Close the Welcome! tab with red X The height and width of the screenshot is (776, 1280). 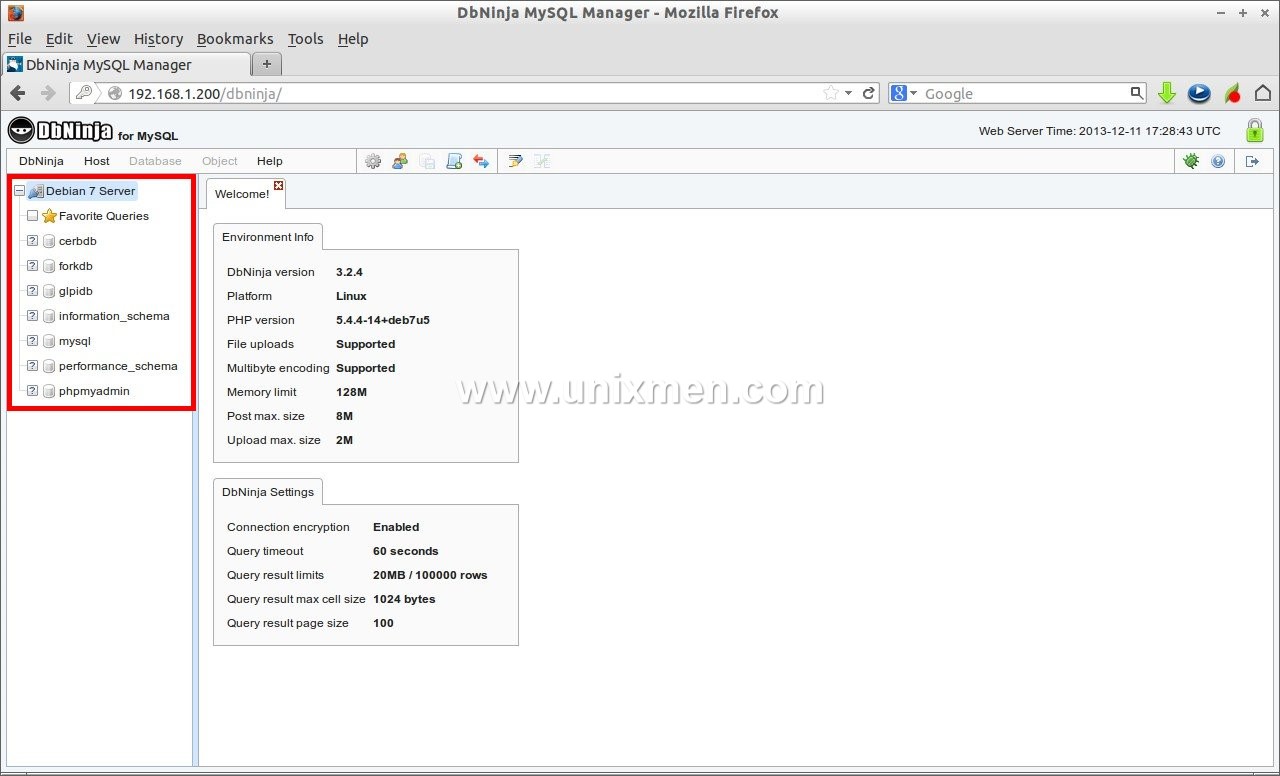click(x=279, y=185)
